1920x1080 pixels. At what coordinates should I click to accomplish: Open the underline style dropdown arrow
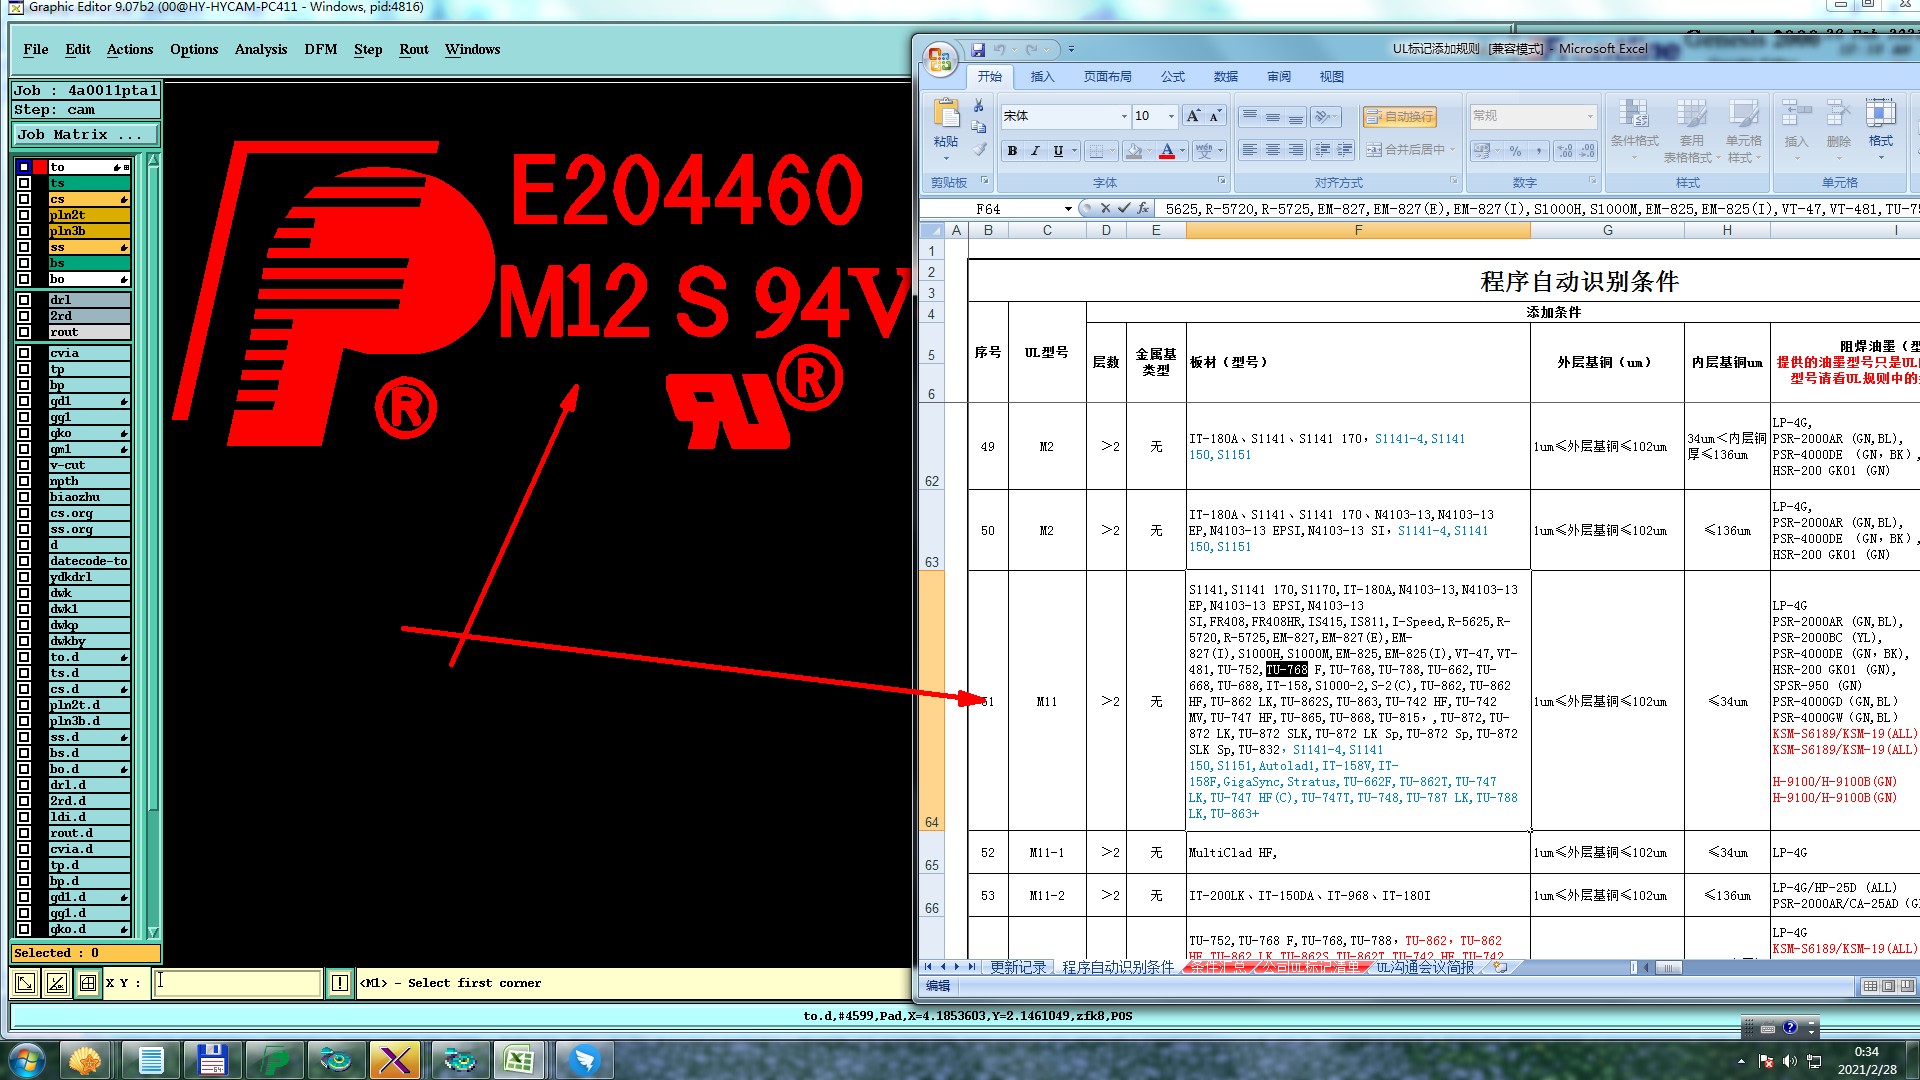1075,151
